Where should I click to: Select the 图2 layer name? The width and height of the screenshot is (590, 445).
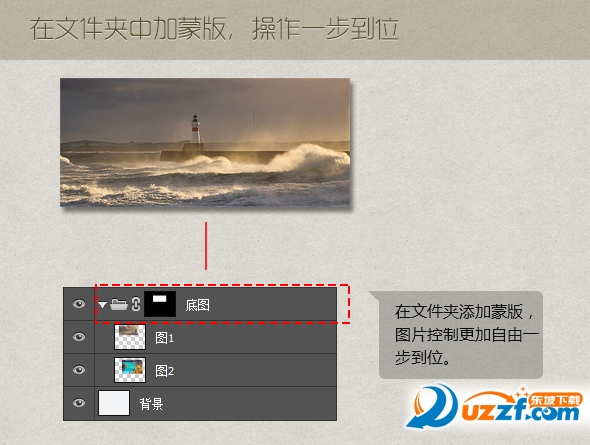click(164, 371)
